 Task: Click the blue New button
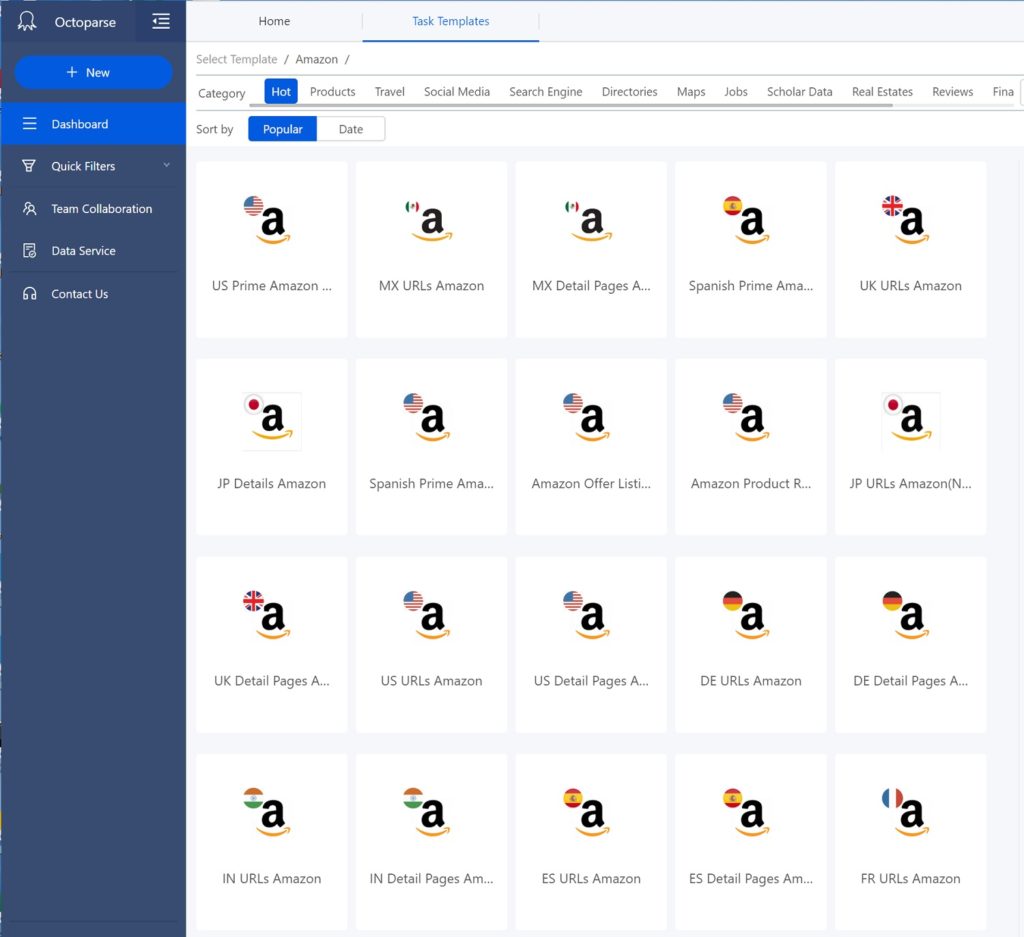pyautogui.click(x=93, y=72)
